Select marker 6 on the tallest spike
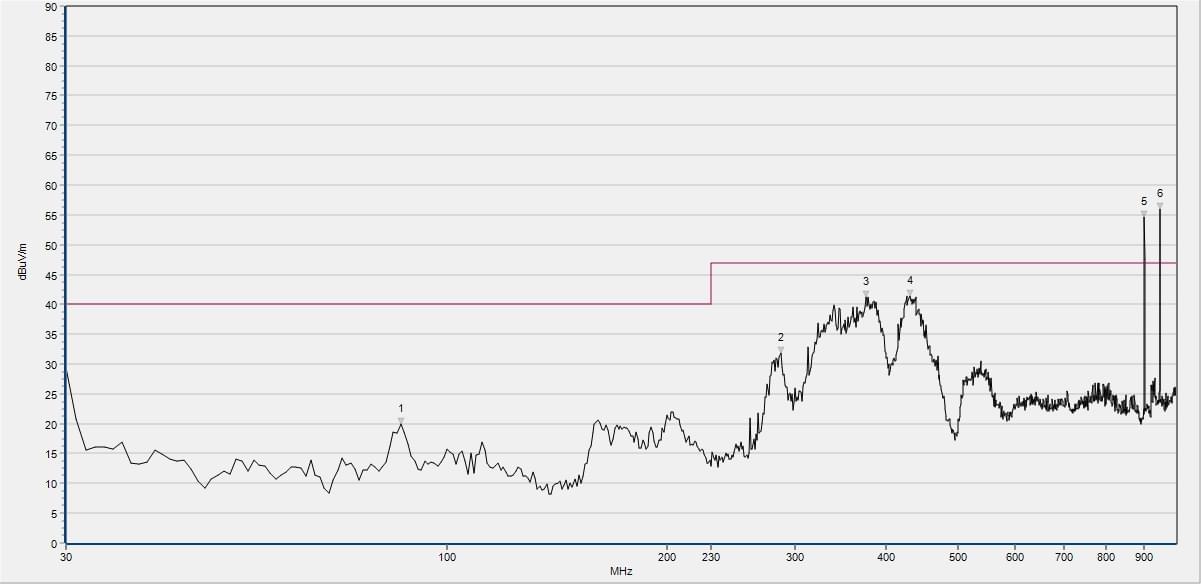The image size is (1201, 584). tap(1160, 204)
